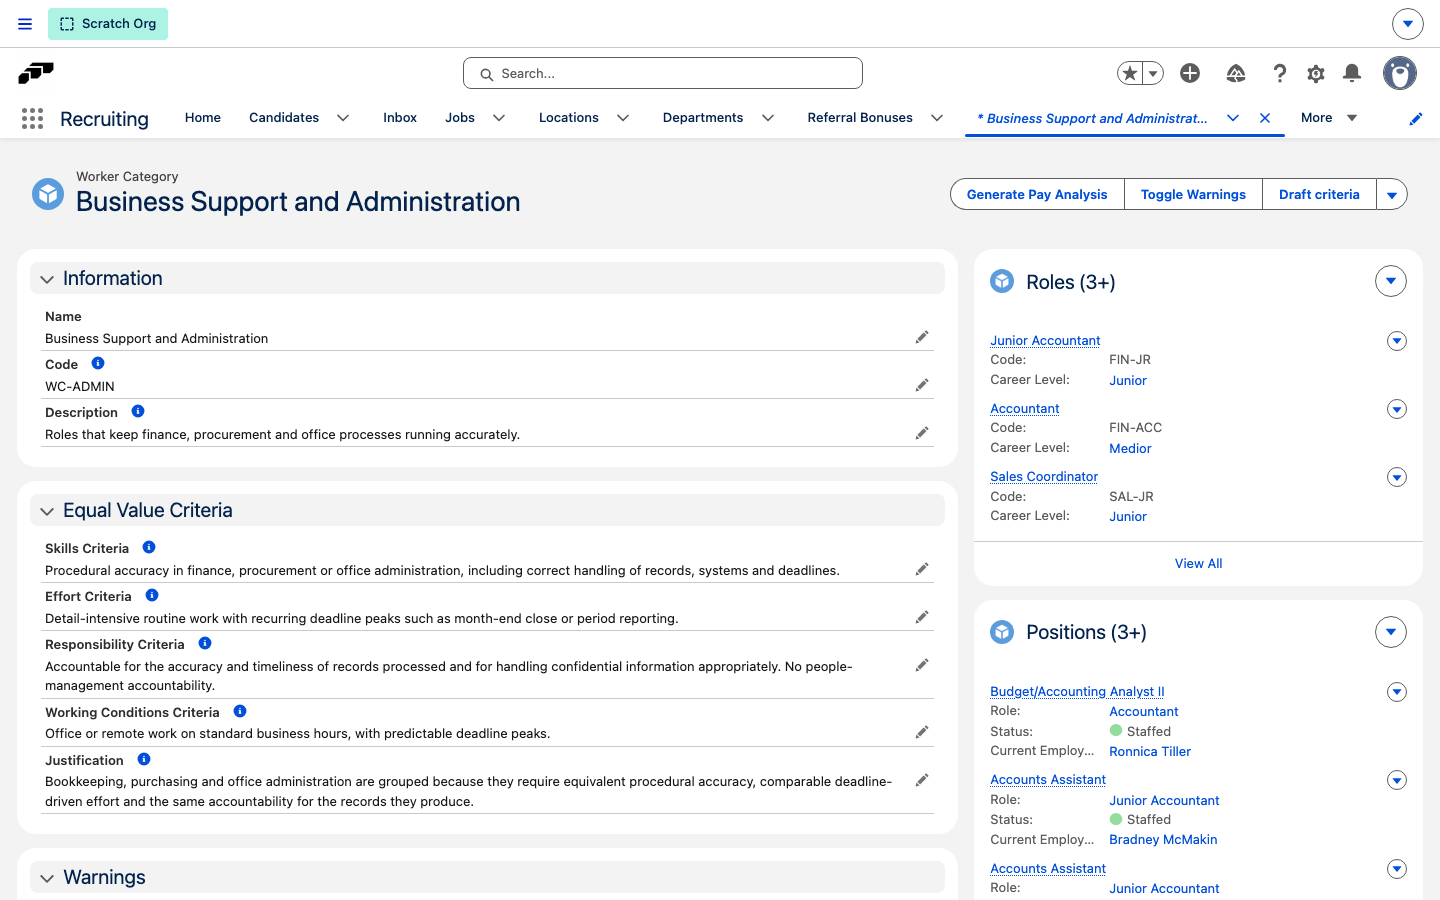Open the Help question mark icon

click(1279, 73)
